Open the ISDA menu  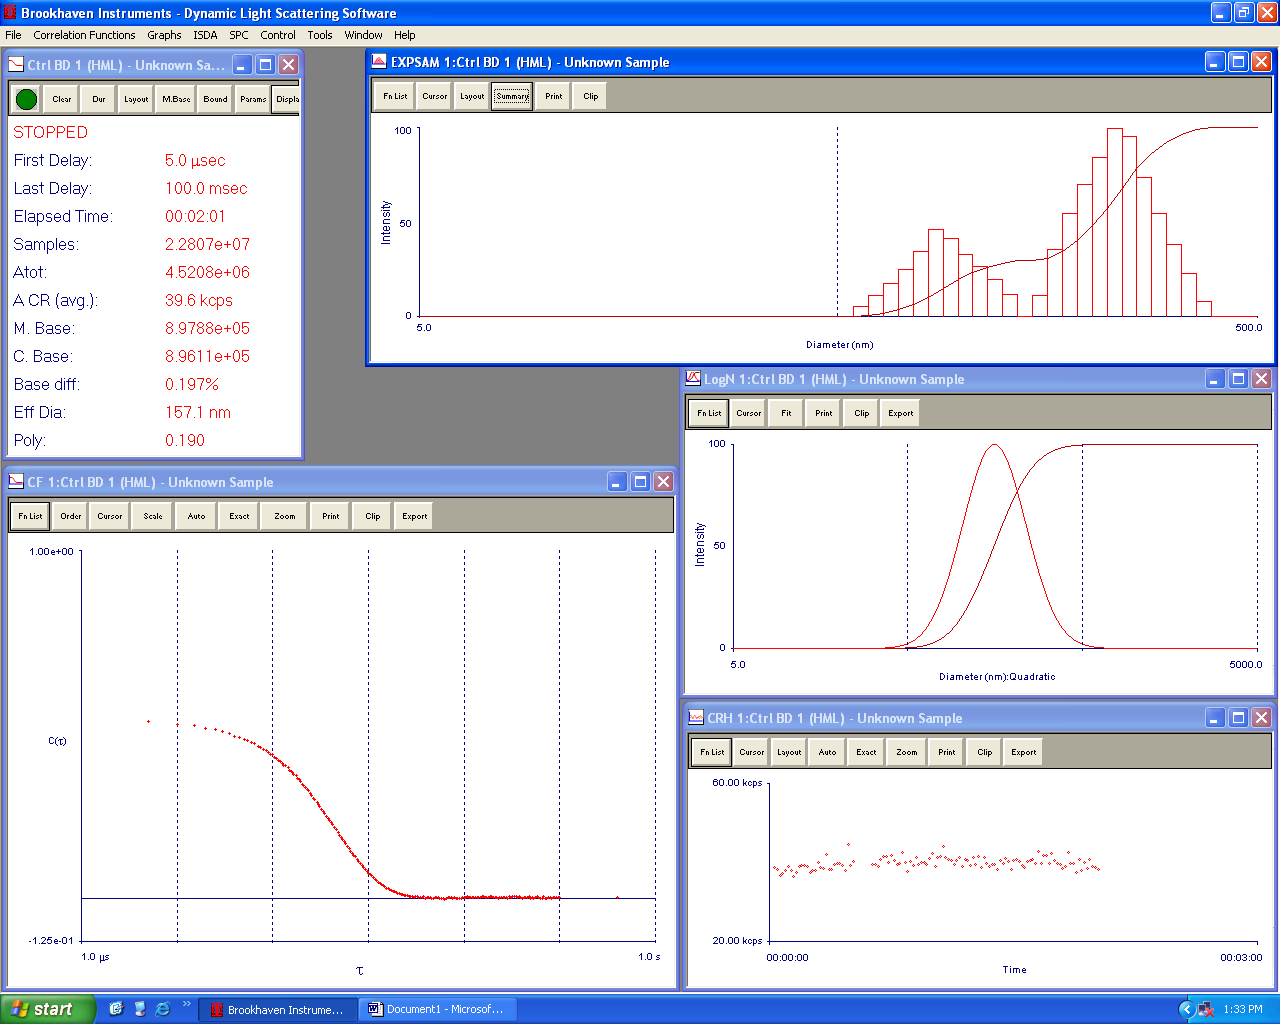[205, 35]
